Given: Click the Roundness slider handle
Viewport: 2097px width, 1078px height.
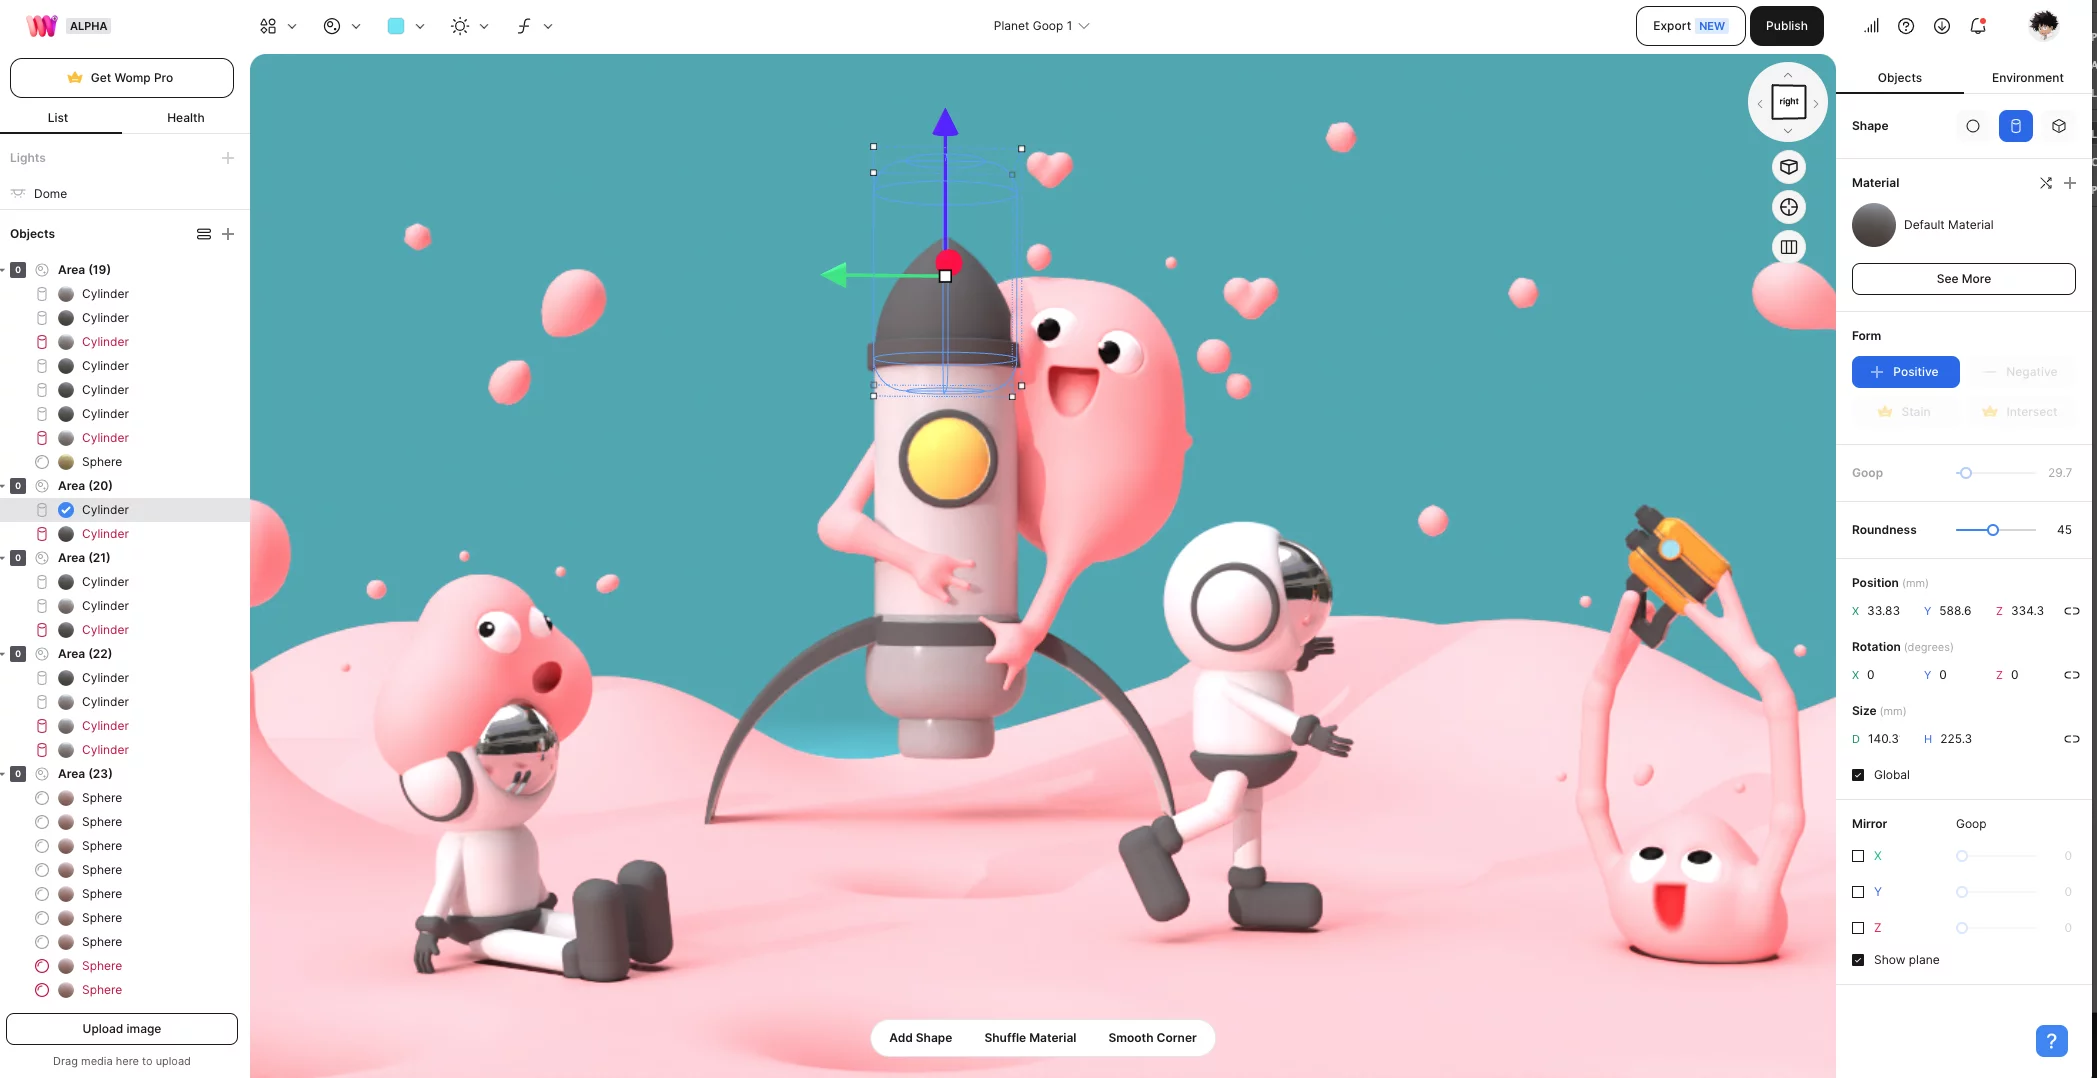Looking at the screenshot, I should 1993,530.
